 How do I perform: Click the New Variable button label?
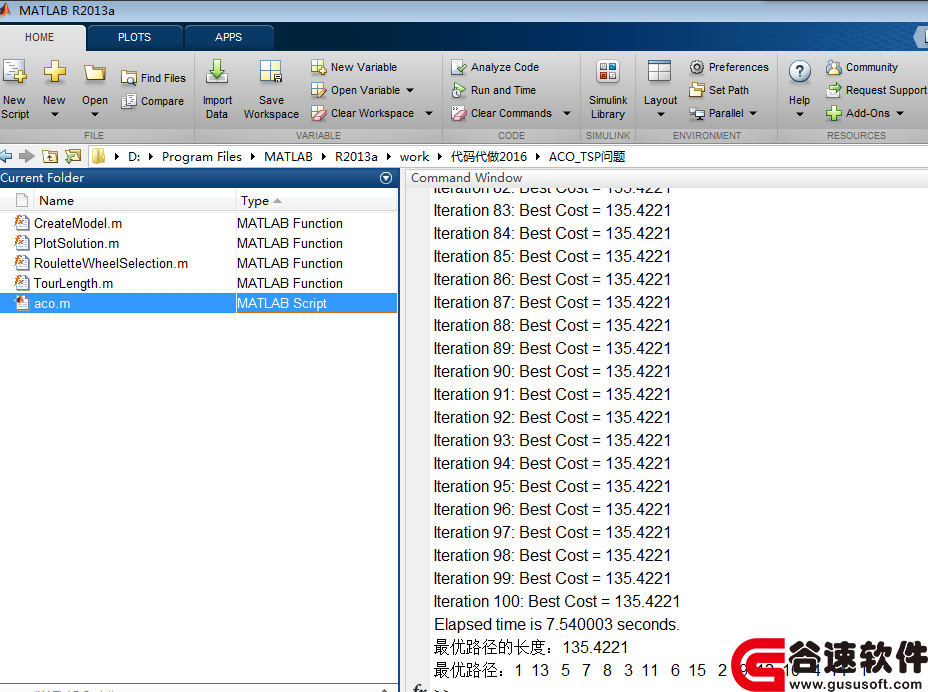[364, 67]
